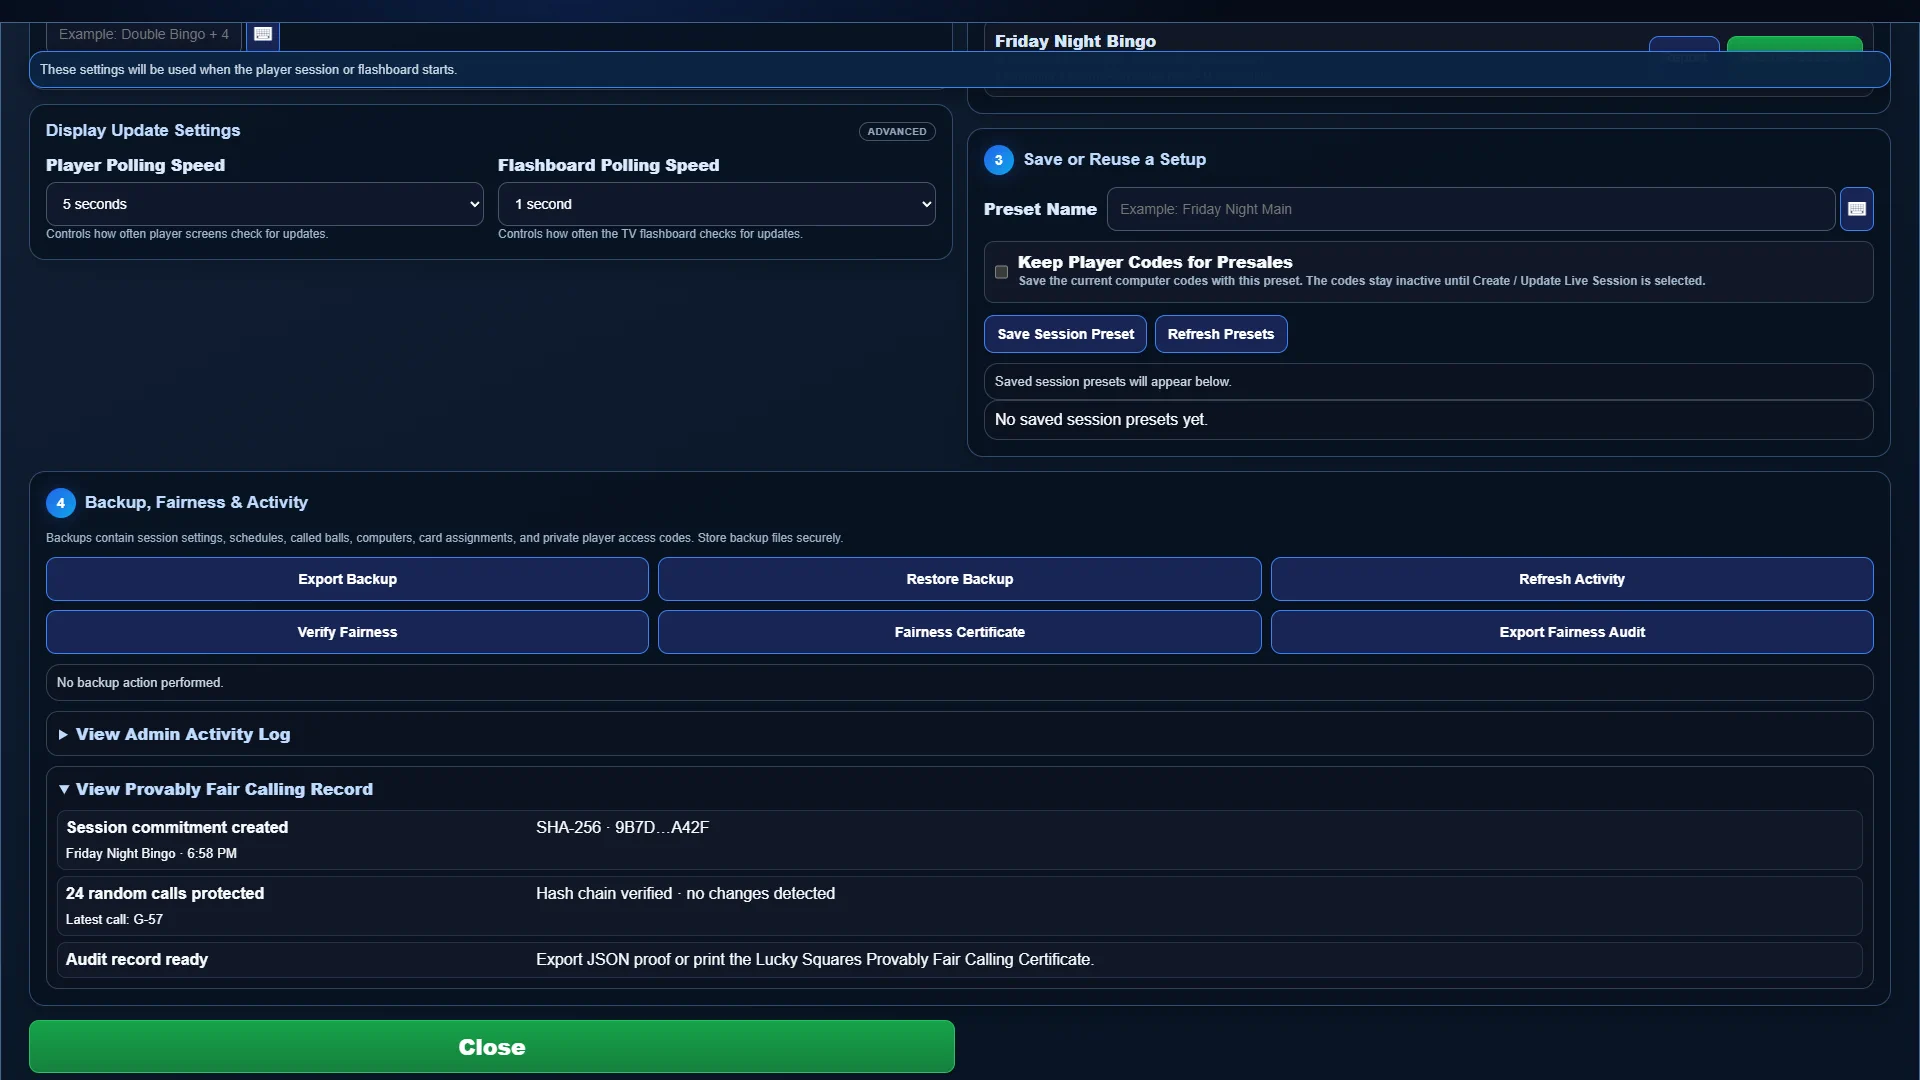This screenshot has height=1080, width=1920.
Task: Click Refresh Activity button
Action: coord(1571,579)
